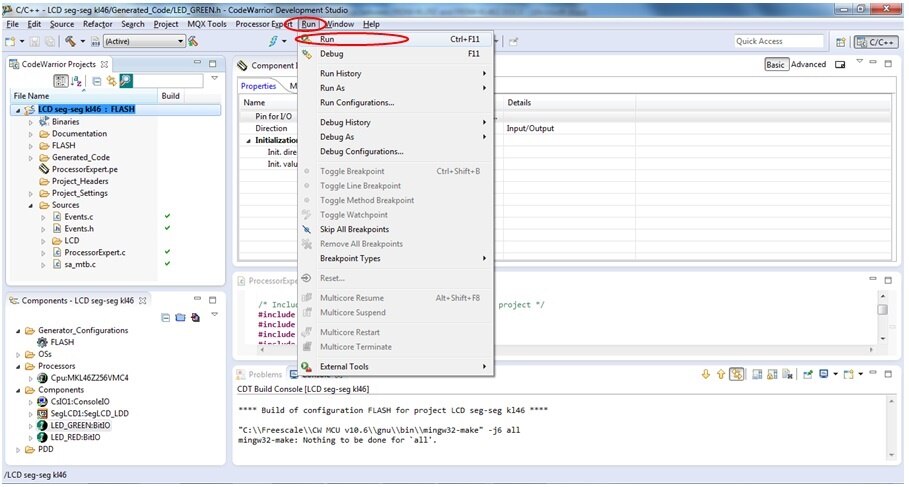Click Collapse All icon in Components panel
The image size is (909, 487).
[x=167, y=318]
